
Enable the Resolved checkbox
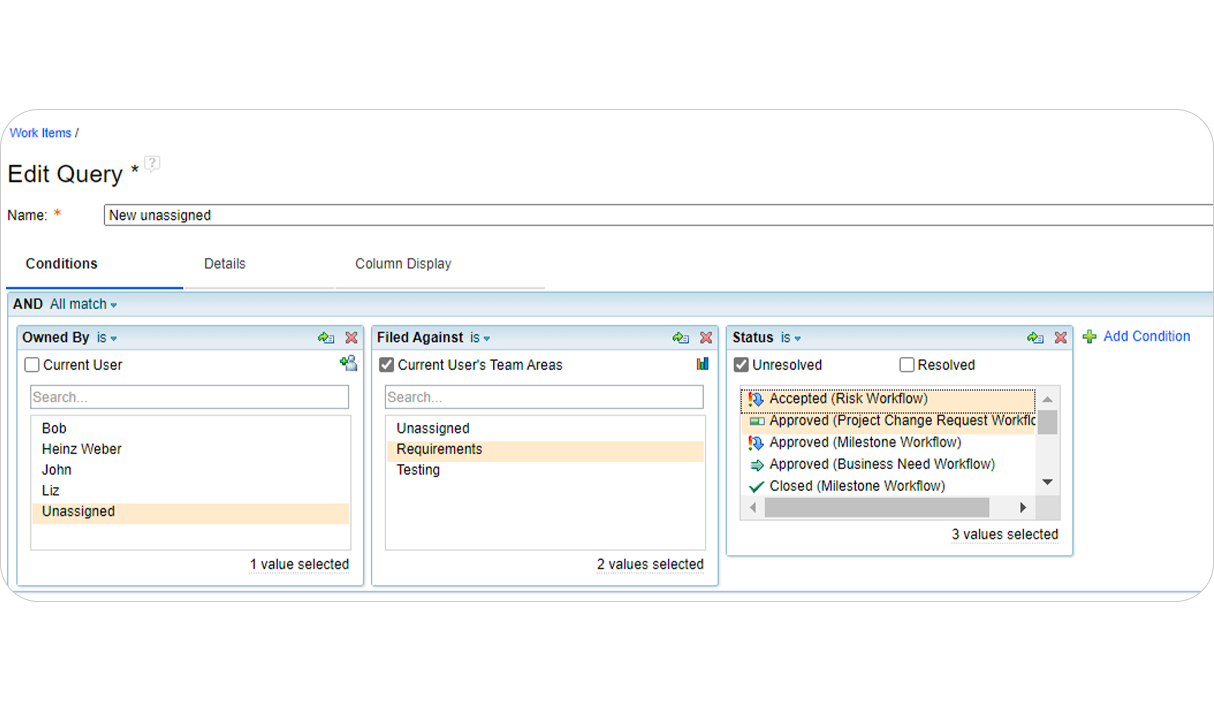(x=906, y=365)
